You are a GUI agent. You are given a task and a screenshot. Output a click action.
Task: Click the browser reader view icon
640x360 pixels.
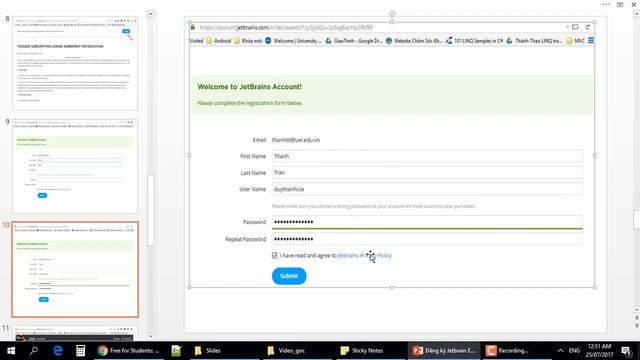[x=575, y=27]
